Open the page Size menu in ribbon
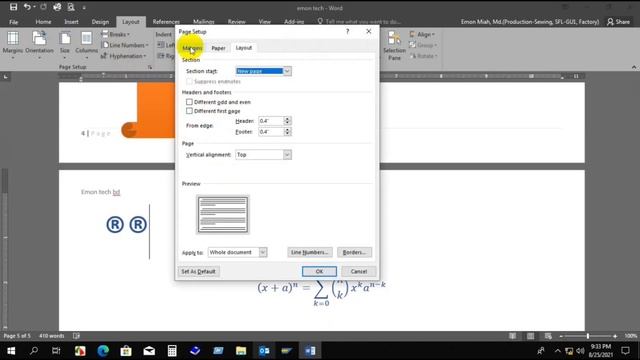 click(65, 45)
